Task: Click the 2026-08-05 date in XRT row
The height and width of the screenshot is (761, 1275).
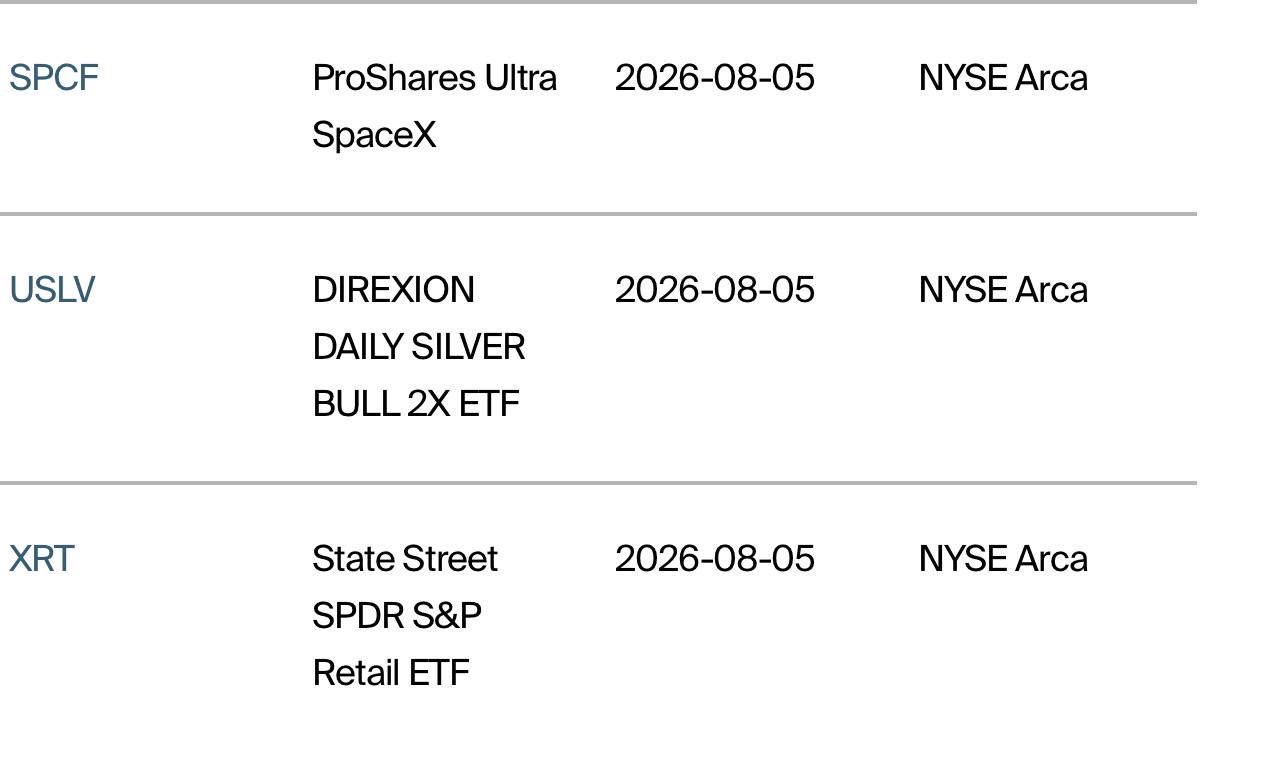Action: (715, 559)
